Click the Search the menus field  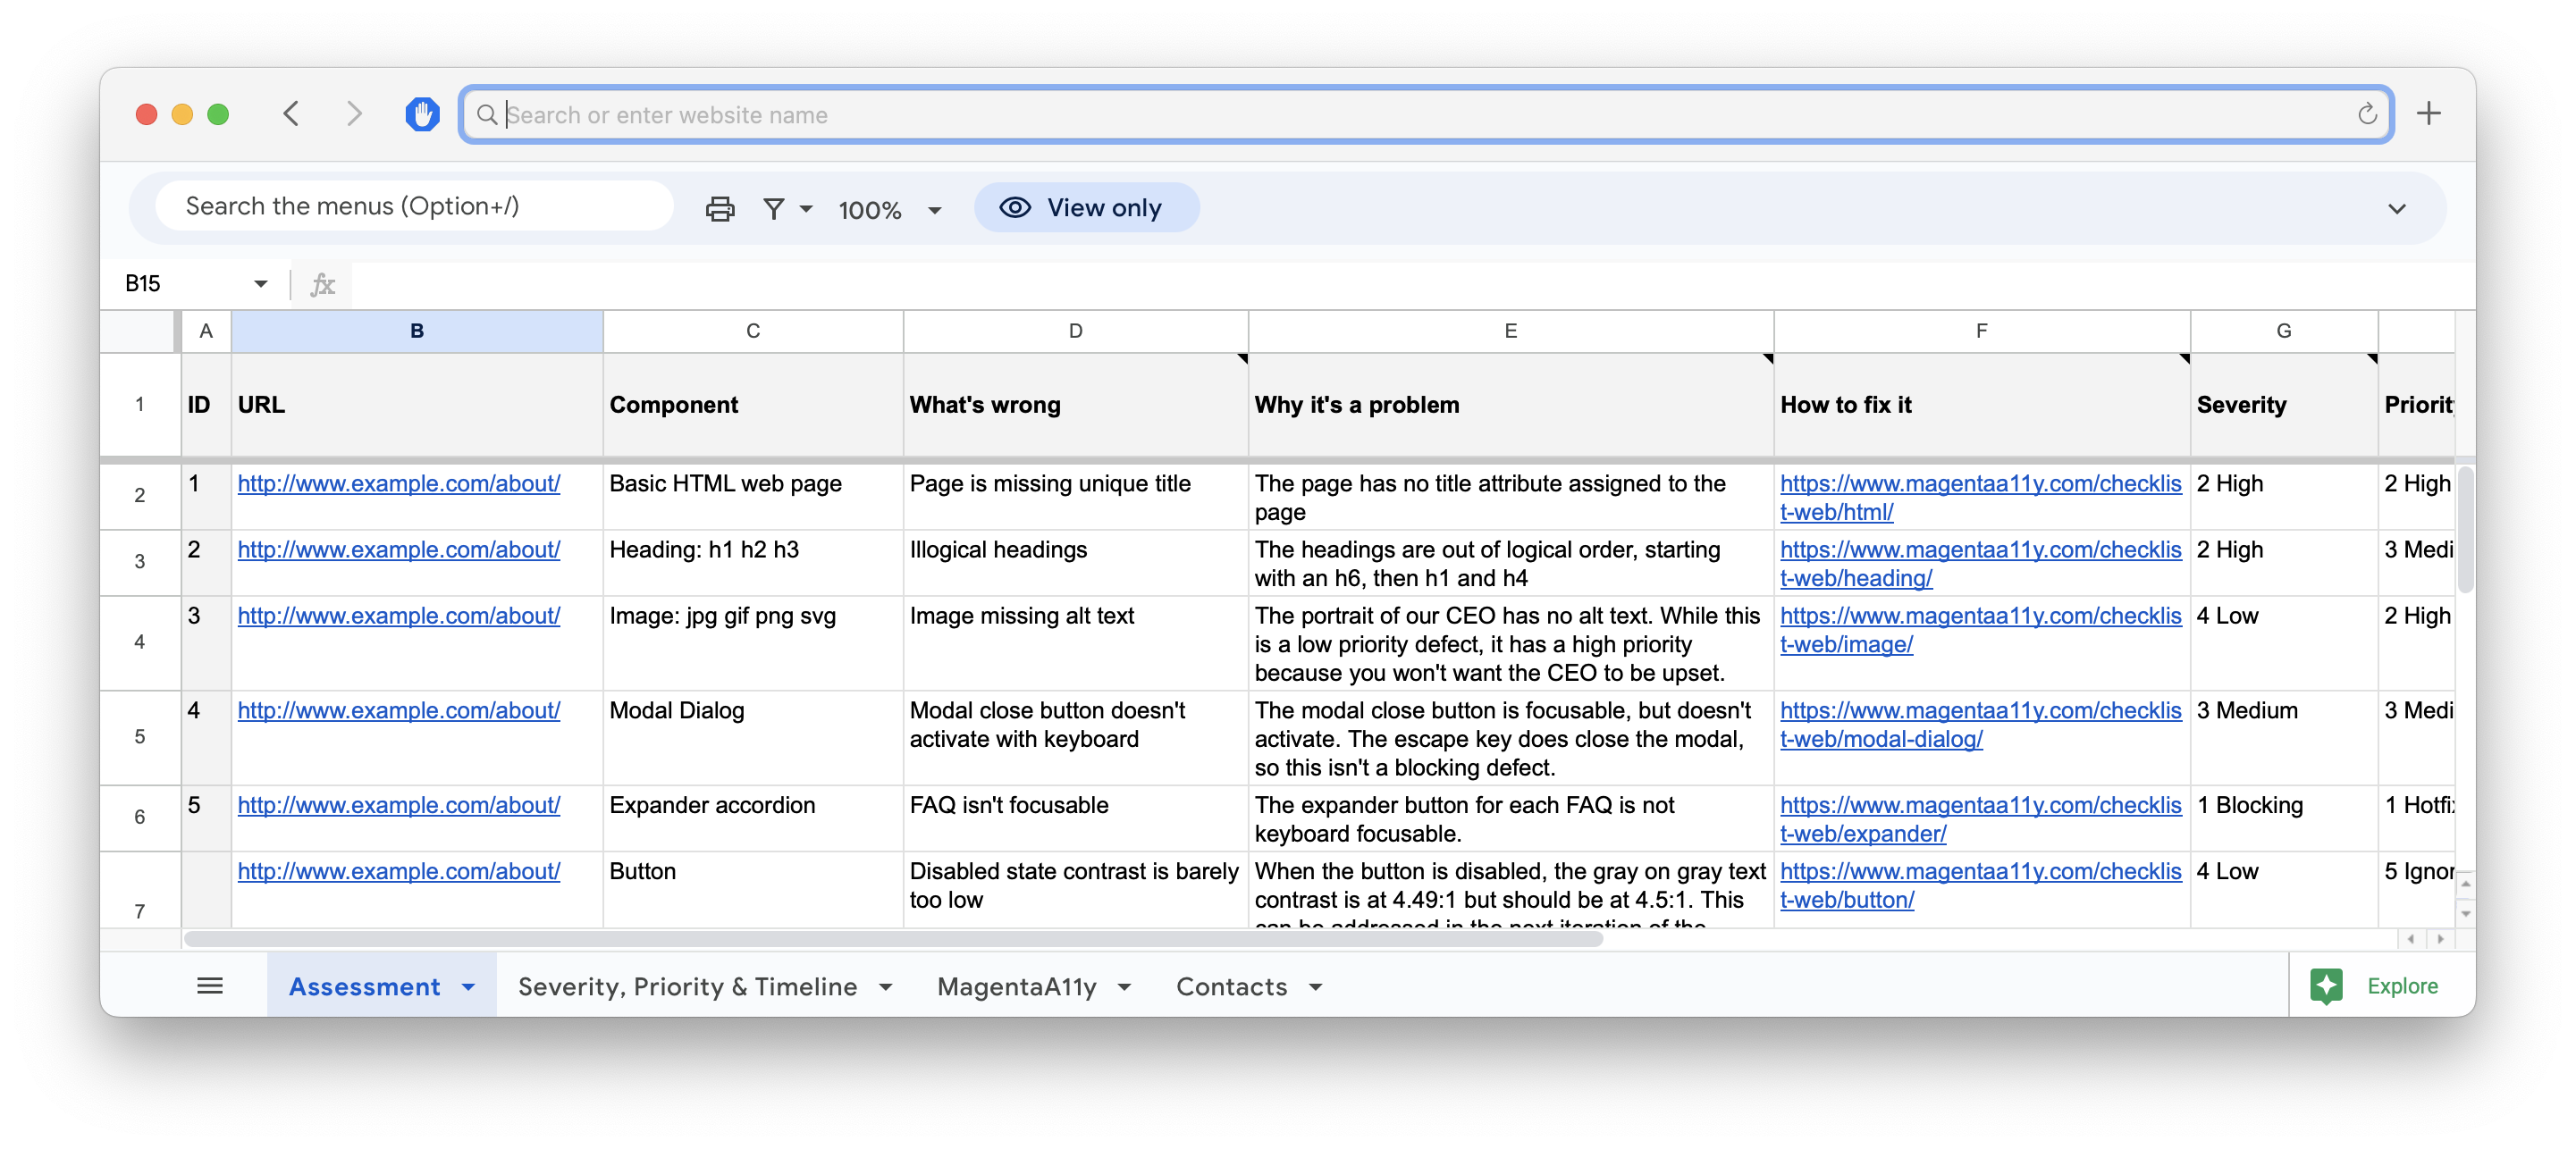(414, 206)
